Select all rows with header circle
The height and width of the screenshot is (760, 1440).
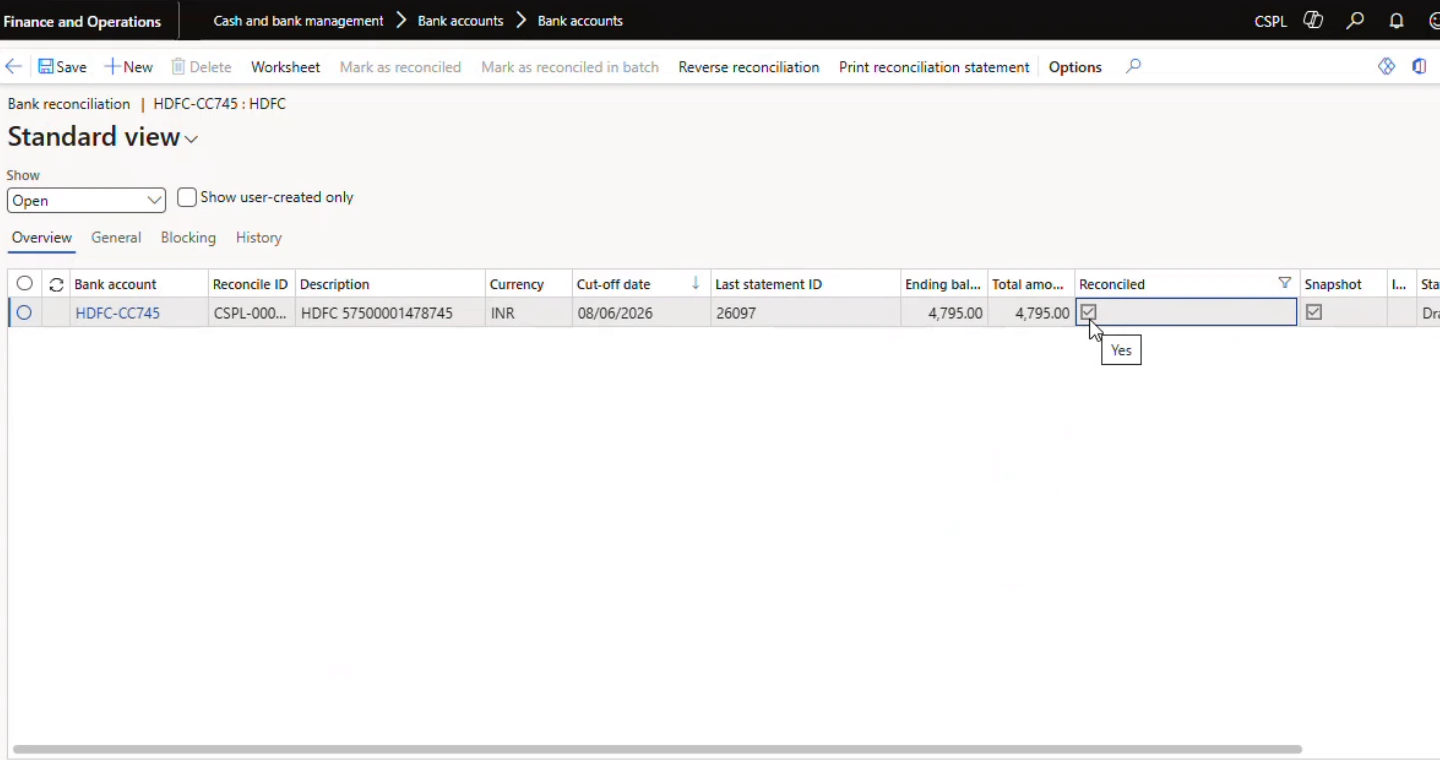click(x=24, y=284)
